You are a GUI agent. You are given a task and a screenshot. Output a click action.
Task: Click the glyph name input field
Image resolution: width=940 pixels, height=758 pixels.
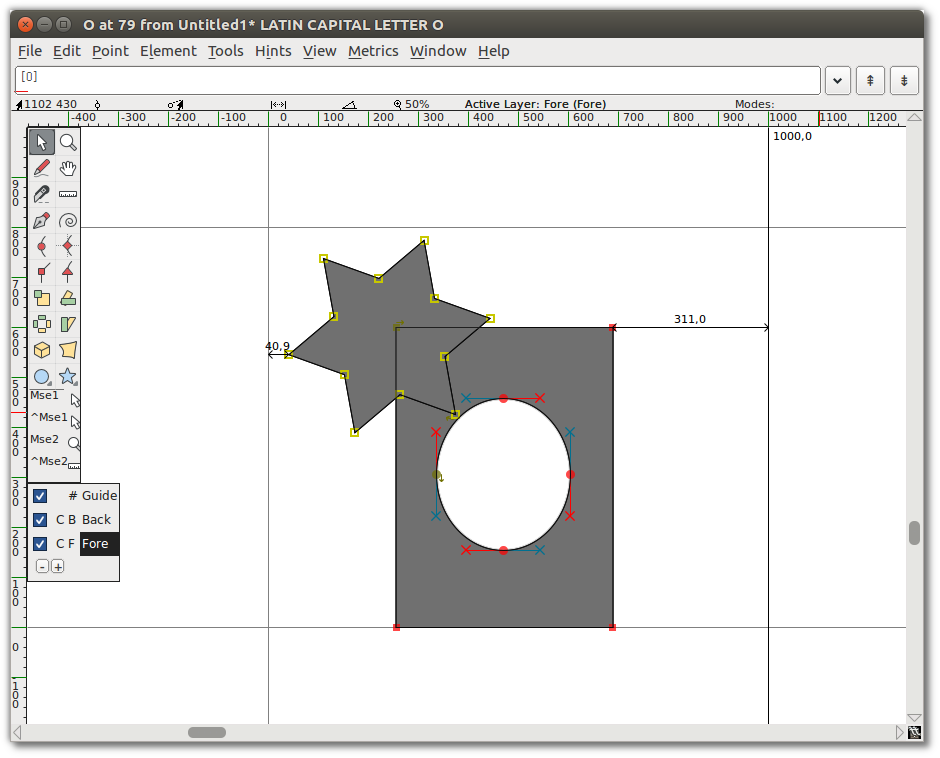[x=400, y=81]
